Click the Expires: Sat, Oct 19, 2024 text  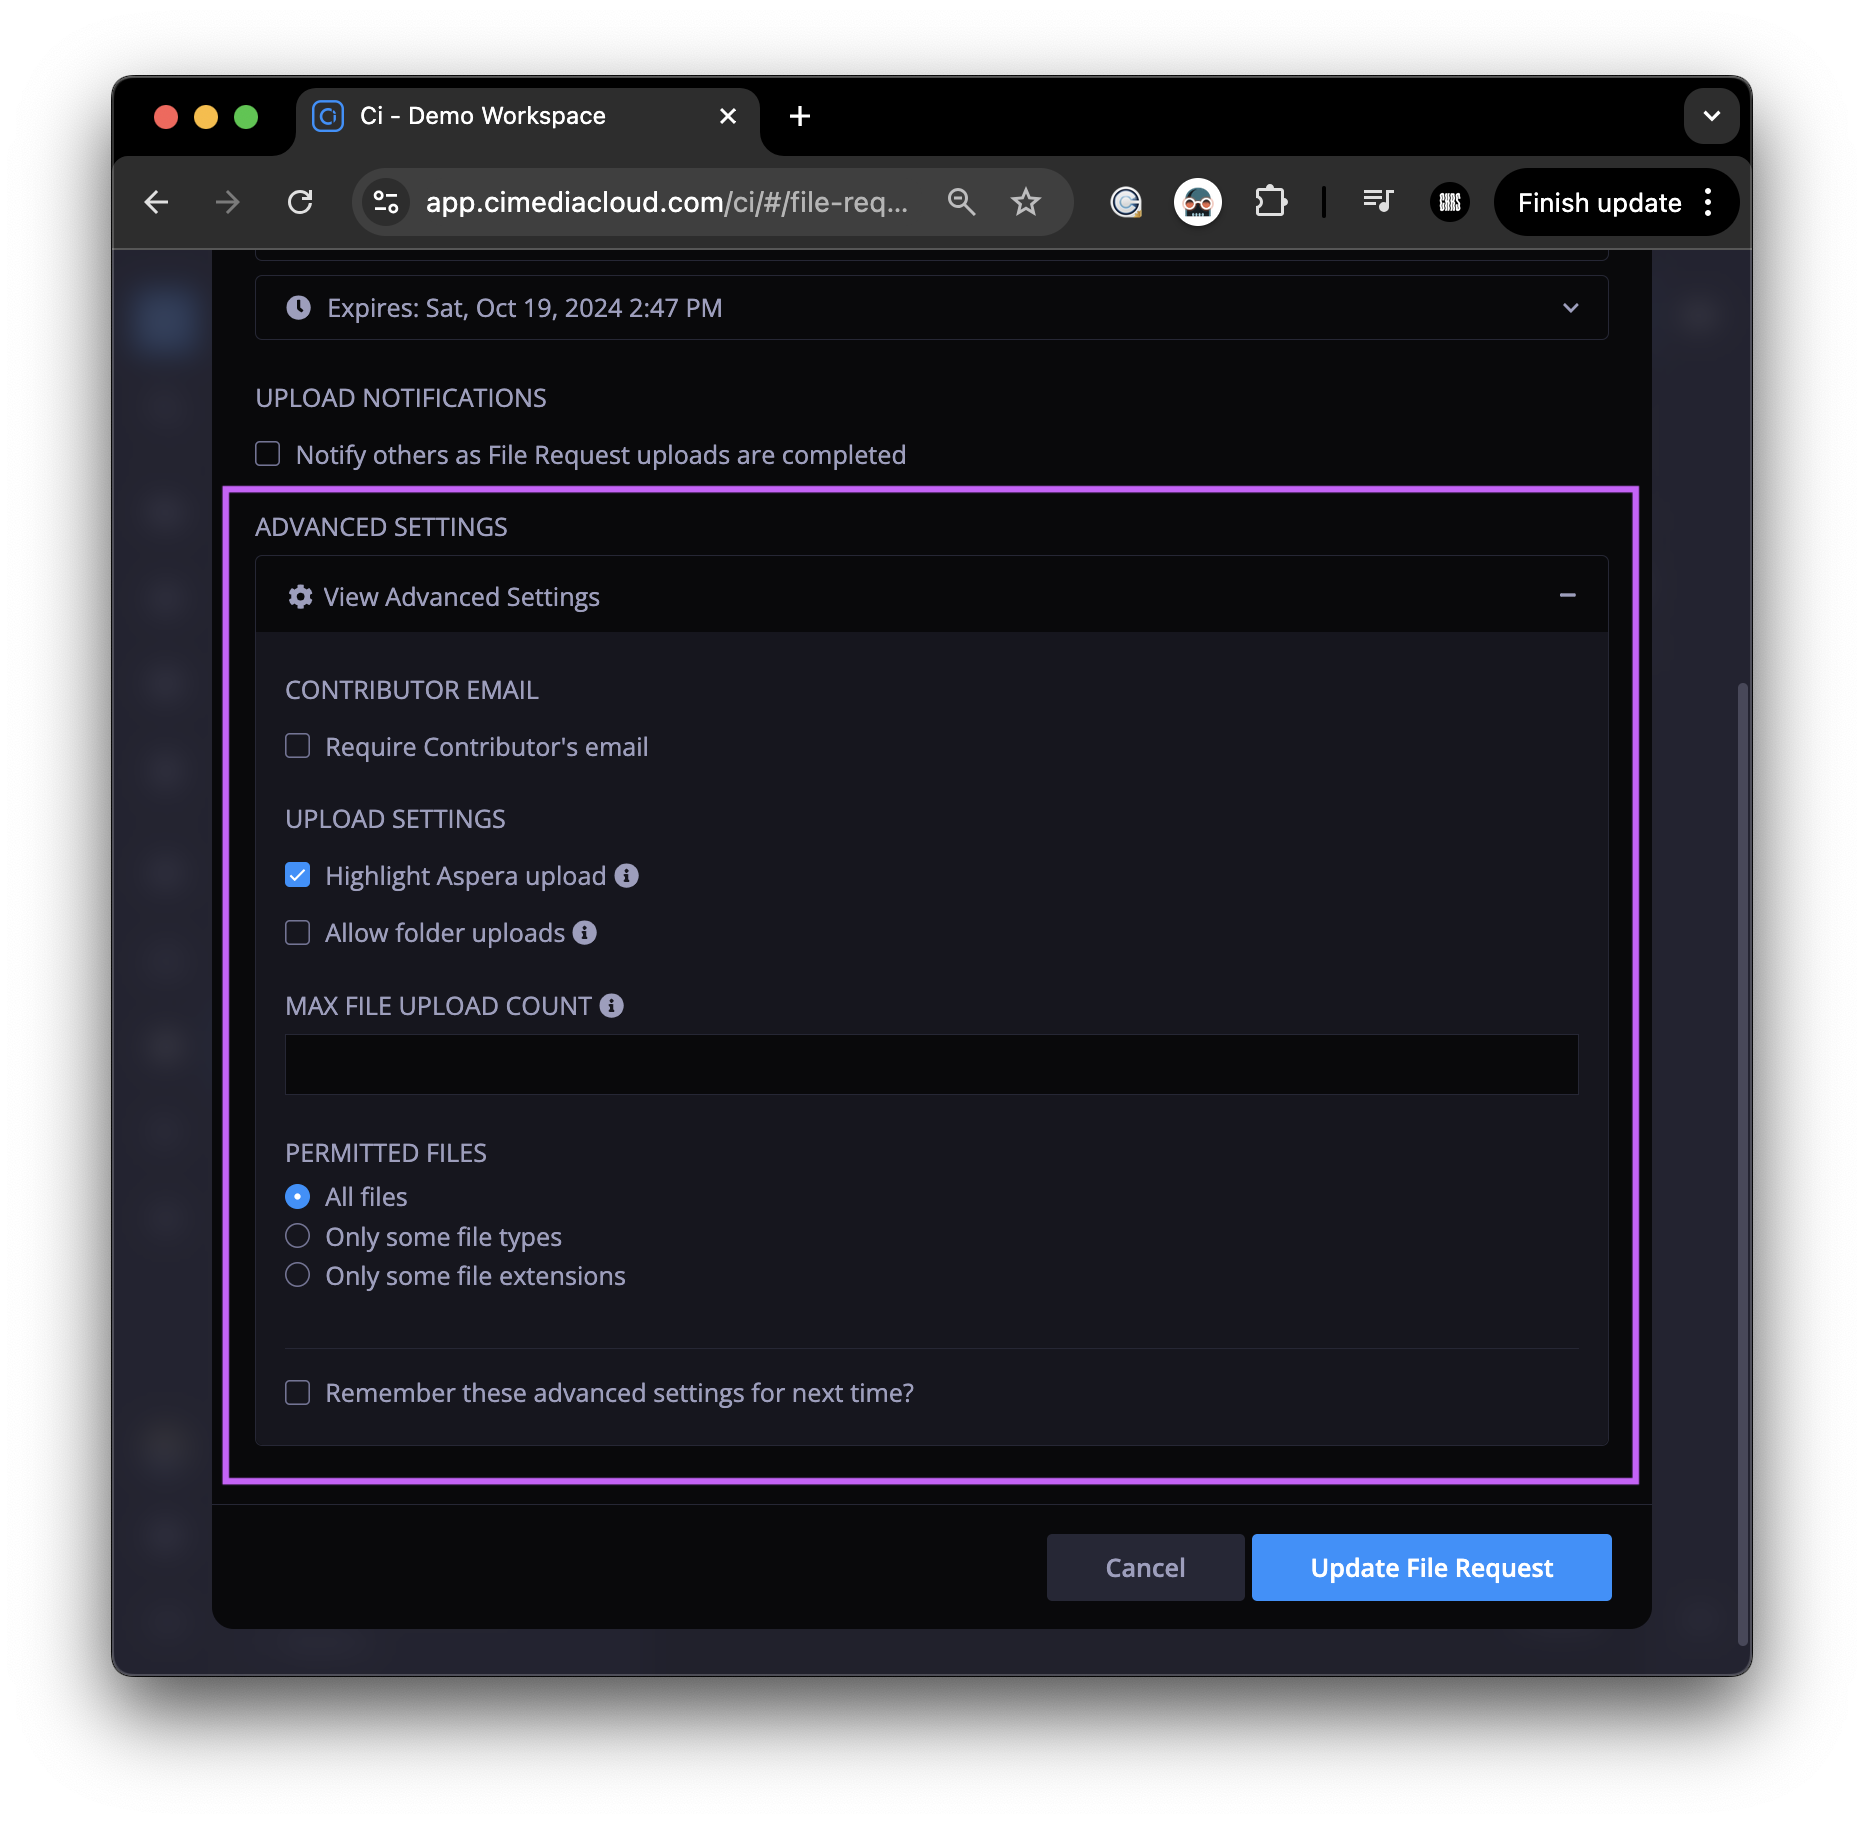point(524,308)
